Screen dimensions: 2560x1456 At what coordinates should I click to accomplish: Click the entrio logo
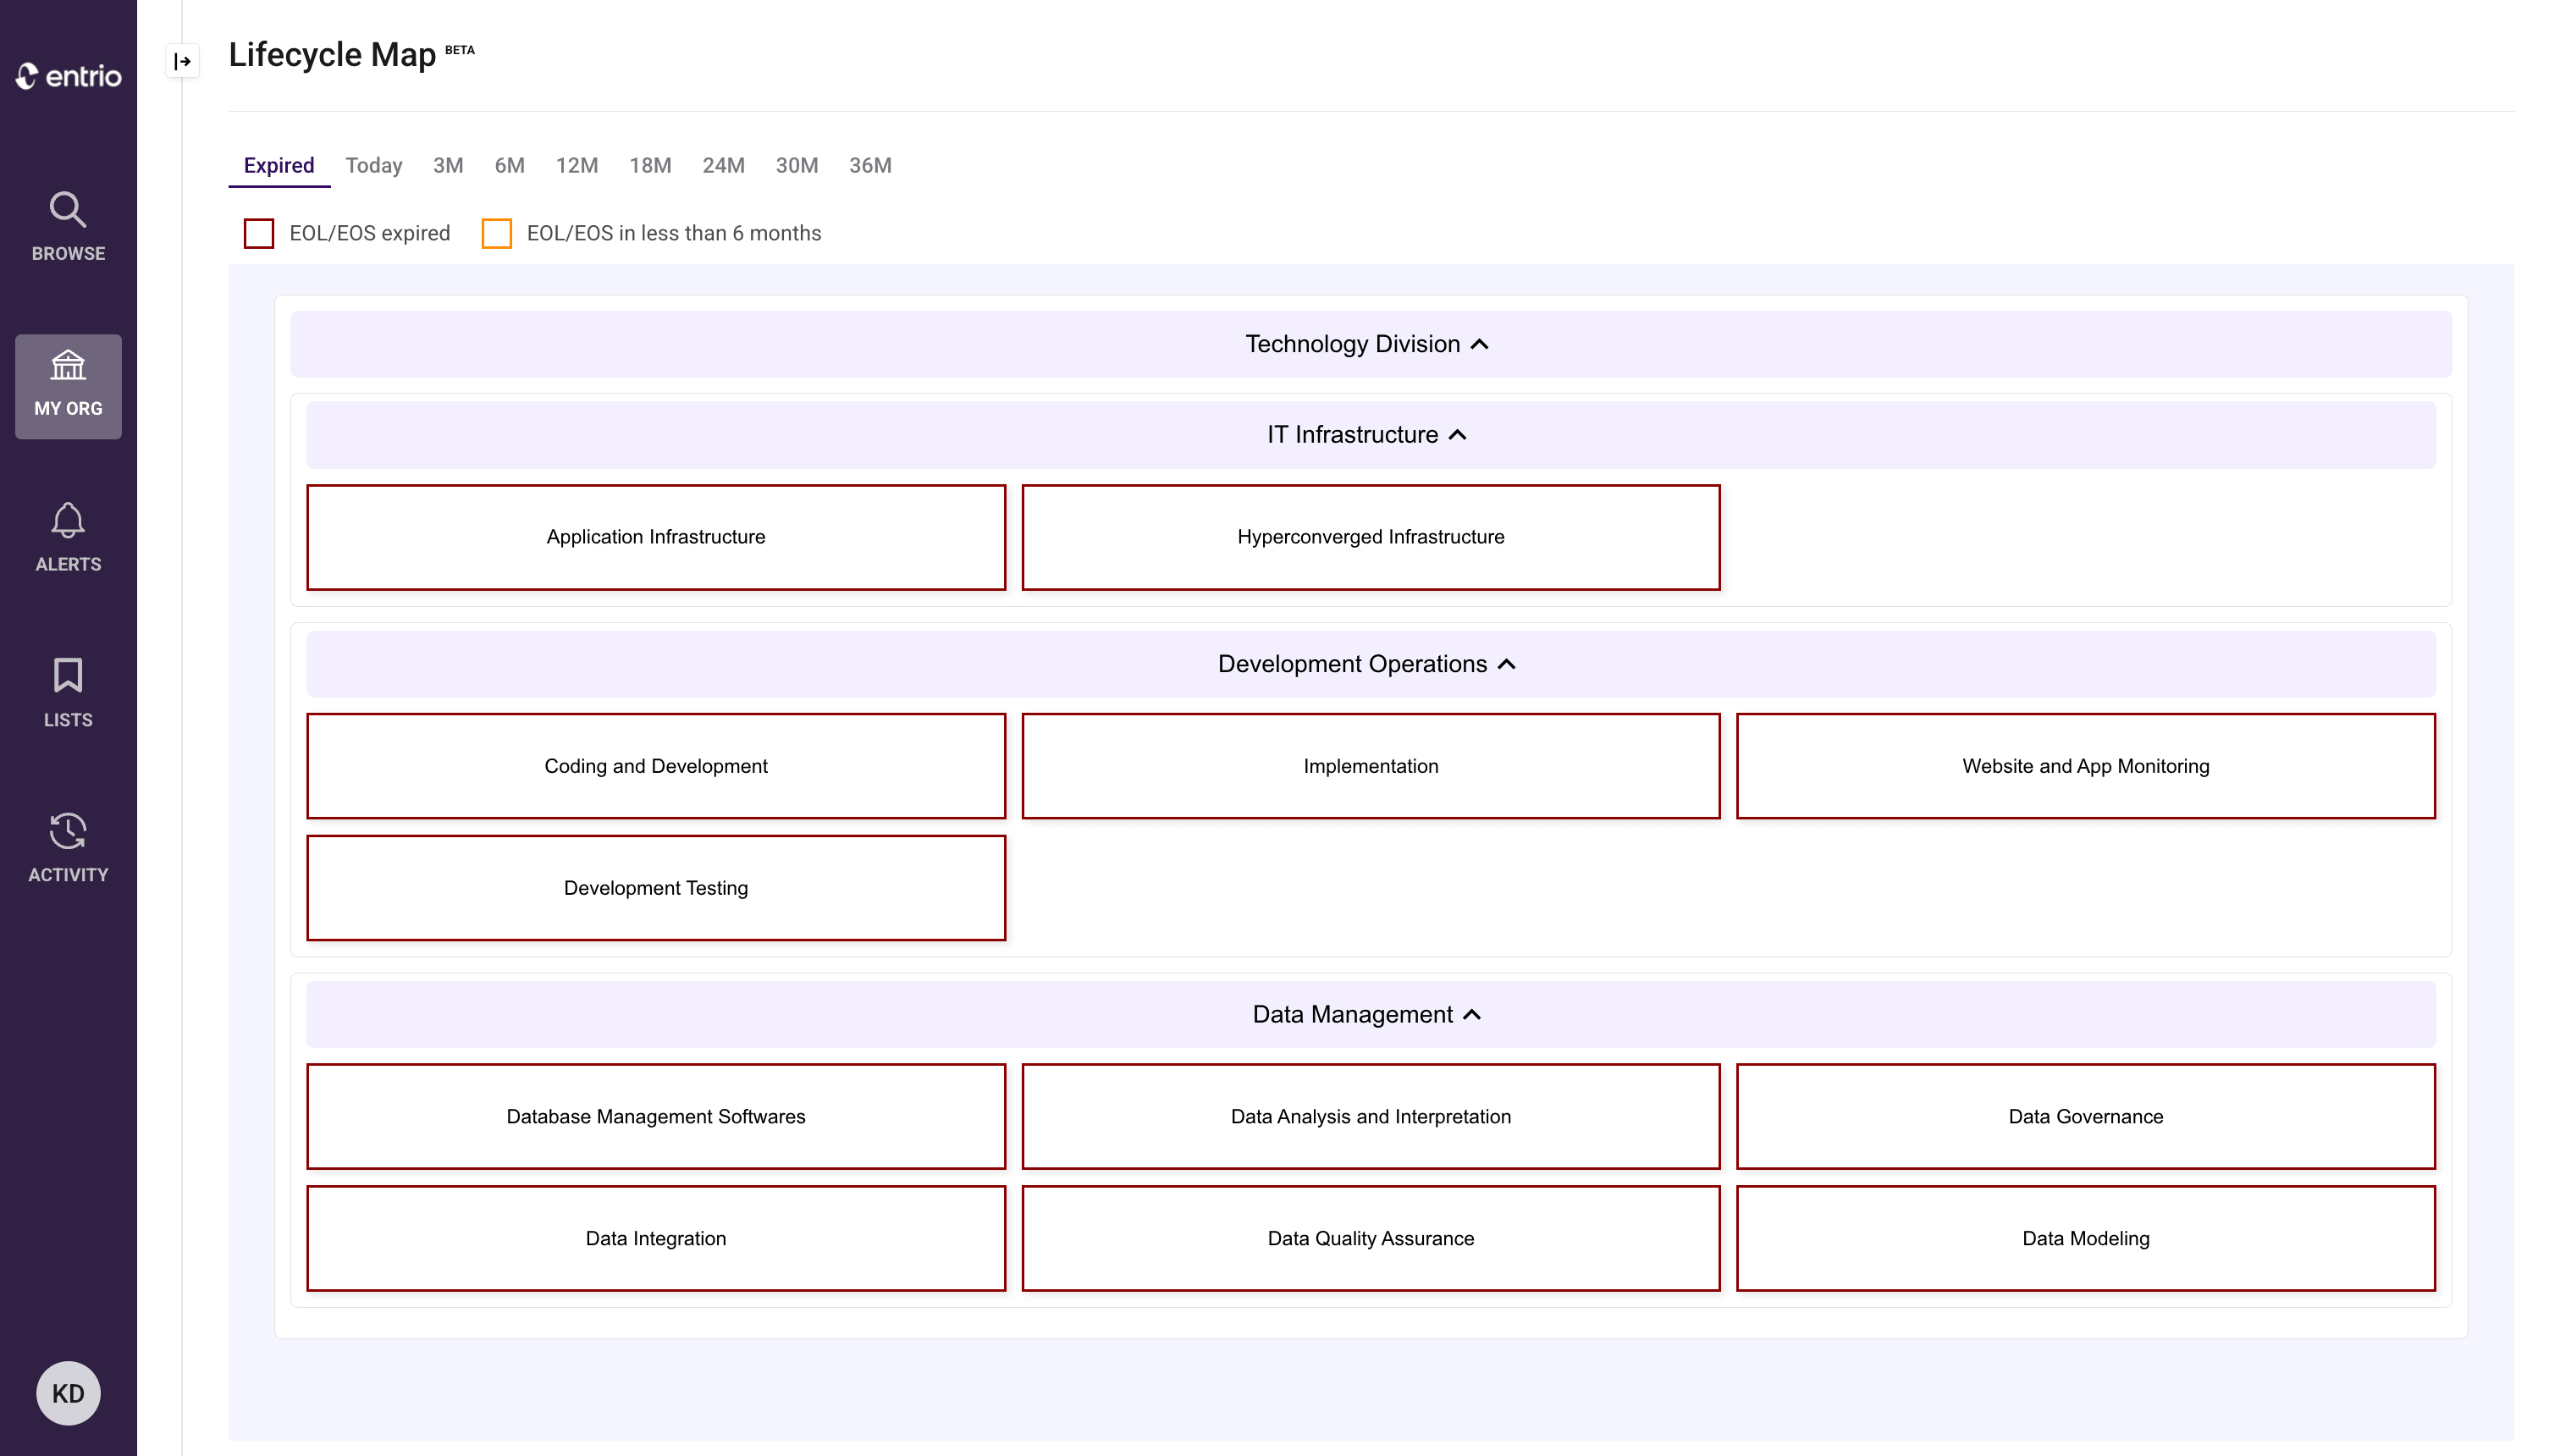coord(68,76)
